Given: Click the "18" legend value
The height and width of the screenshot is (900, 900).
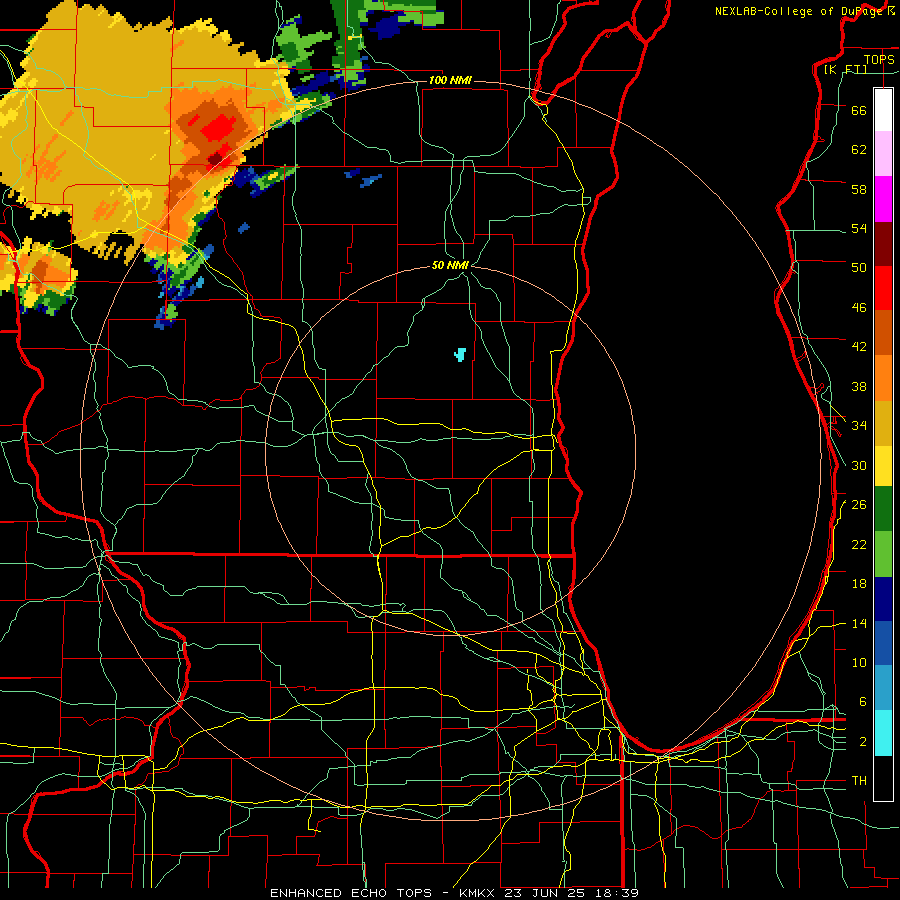Looking at the screenshot, I should coord(859,584).
